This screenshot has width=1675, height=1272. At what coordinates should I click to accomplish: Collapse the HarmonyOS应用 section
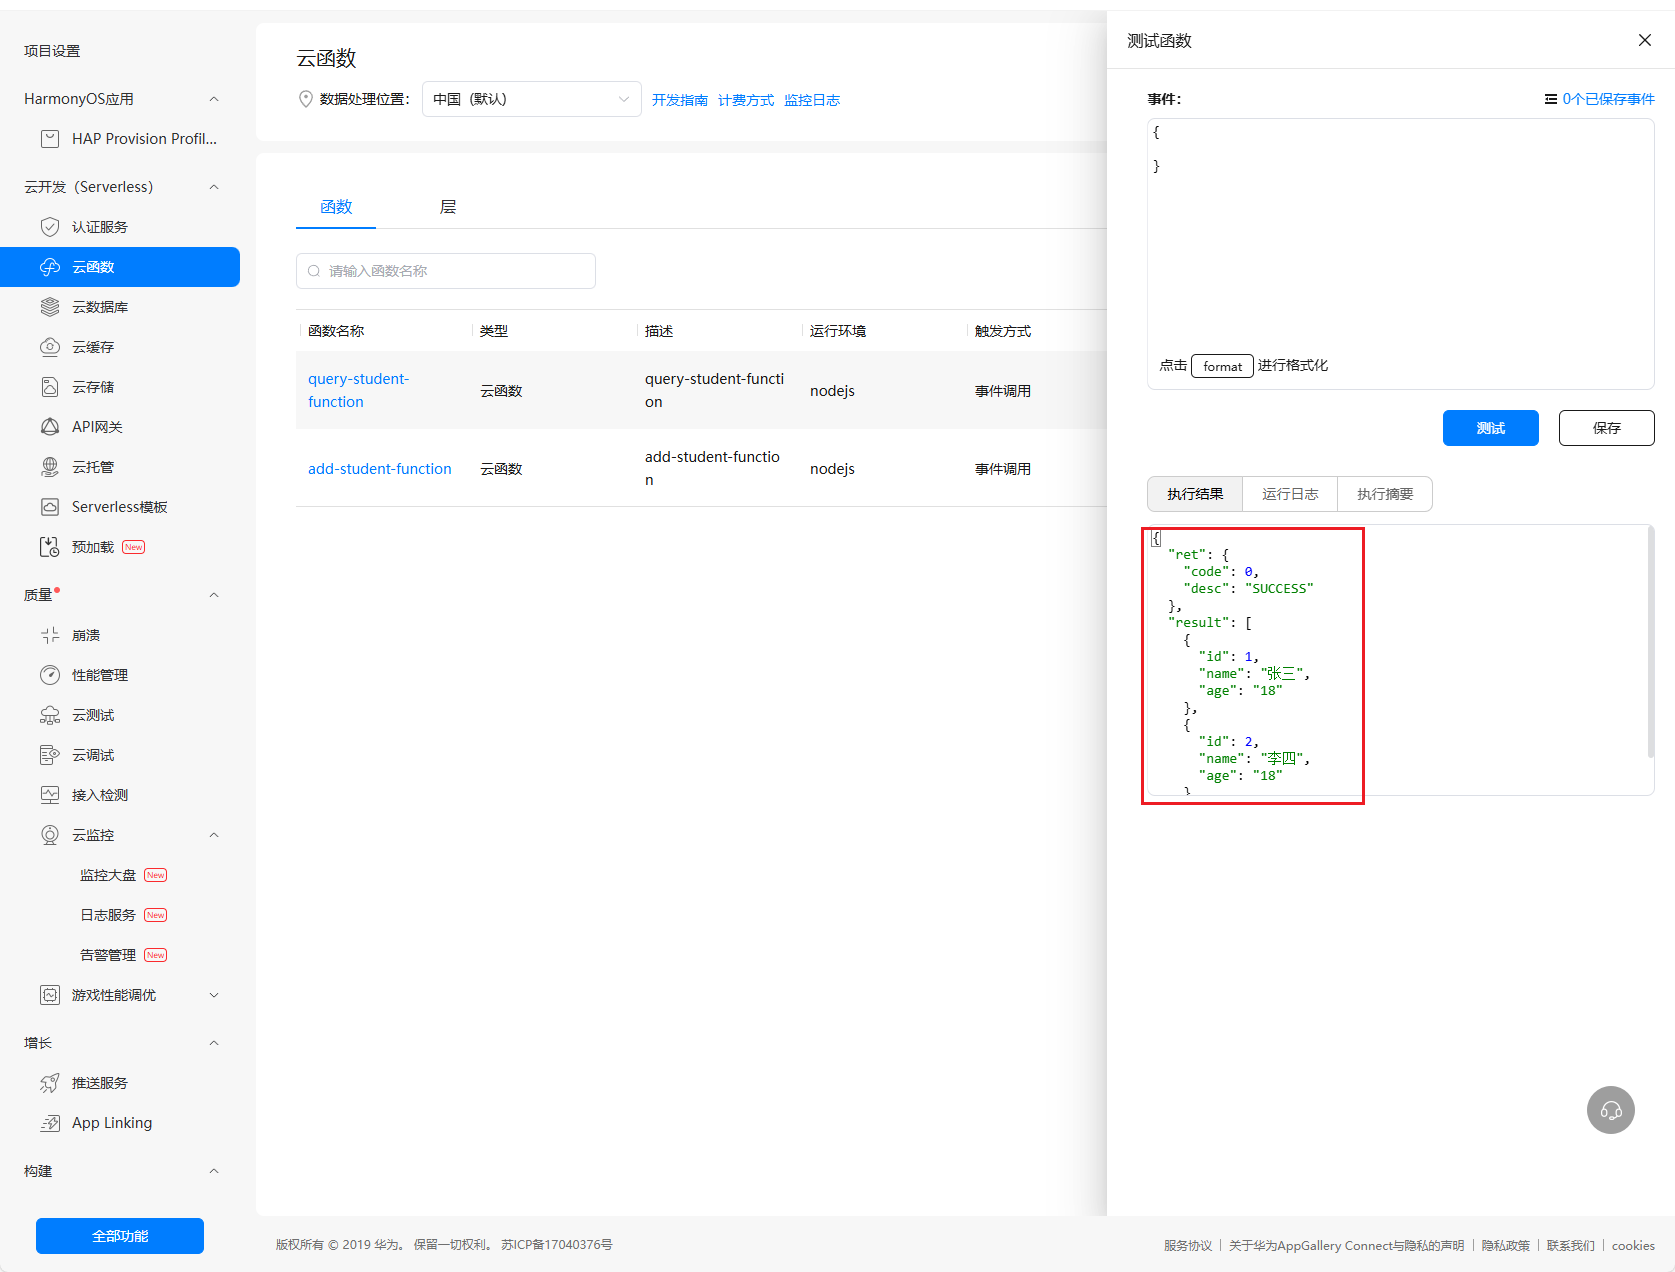214,99
